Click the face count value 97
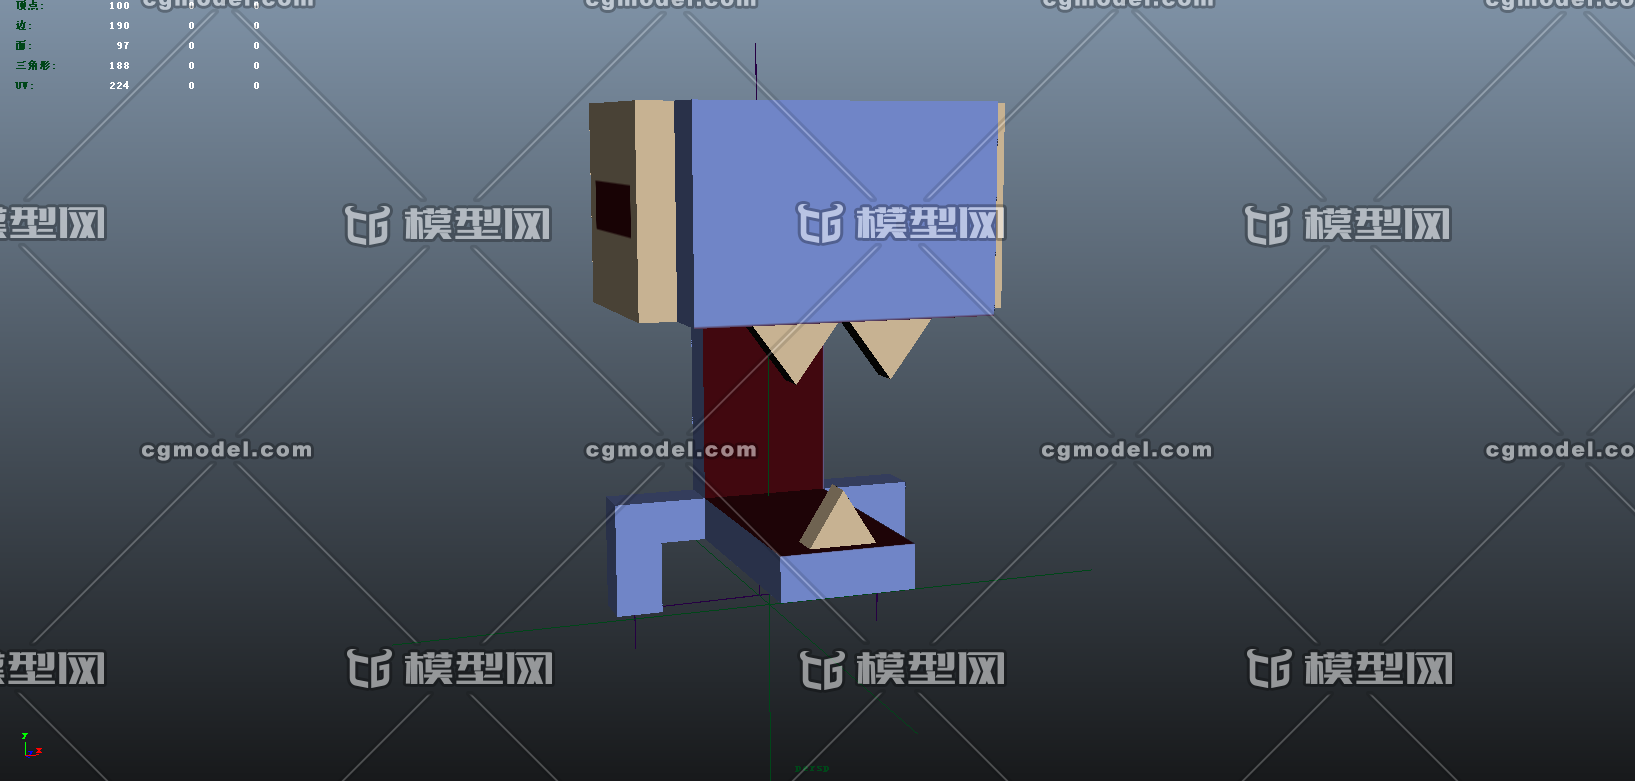Screen dimensions: 1635x781 point(123,46)
